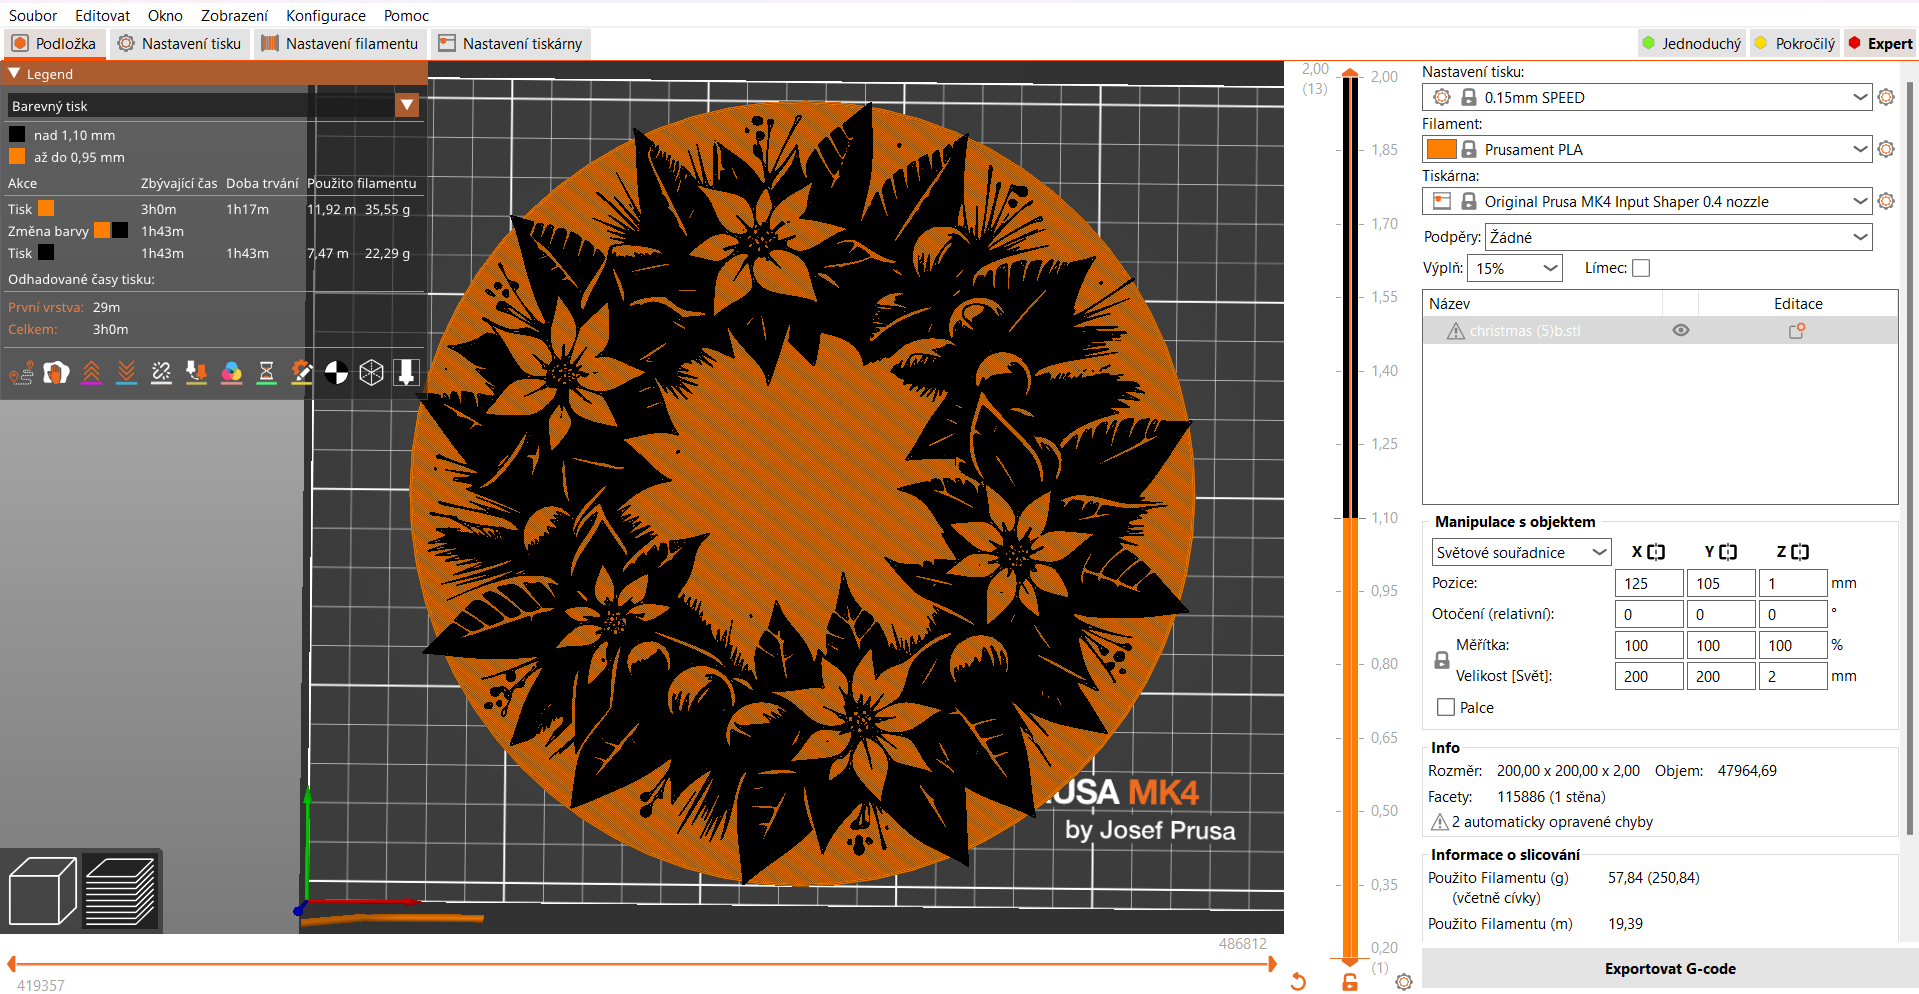Toggle visibility eye of christmas (5)b.stl
1919x994 pixels.
pyautogui.click(x=1681, y=331)
